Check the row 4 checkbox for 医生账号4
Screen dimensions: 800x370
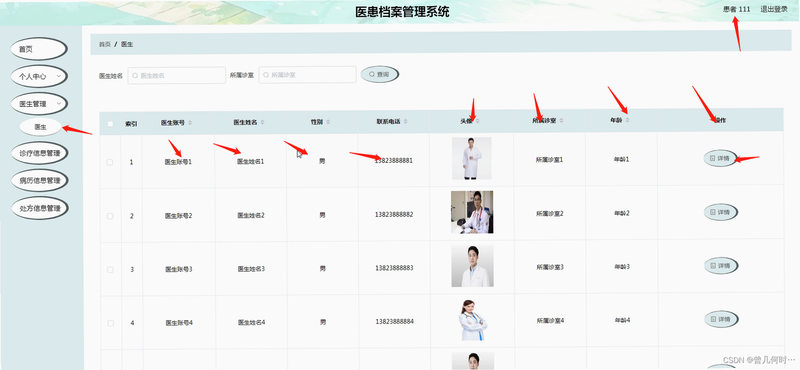[110, 323]
